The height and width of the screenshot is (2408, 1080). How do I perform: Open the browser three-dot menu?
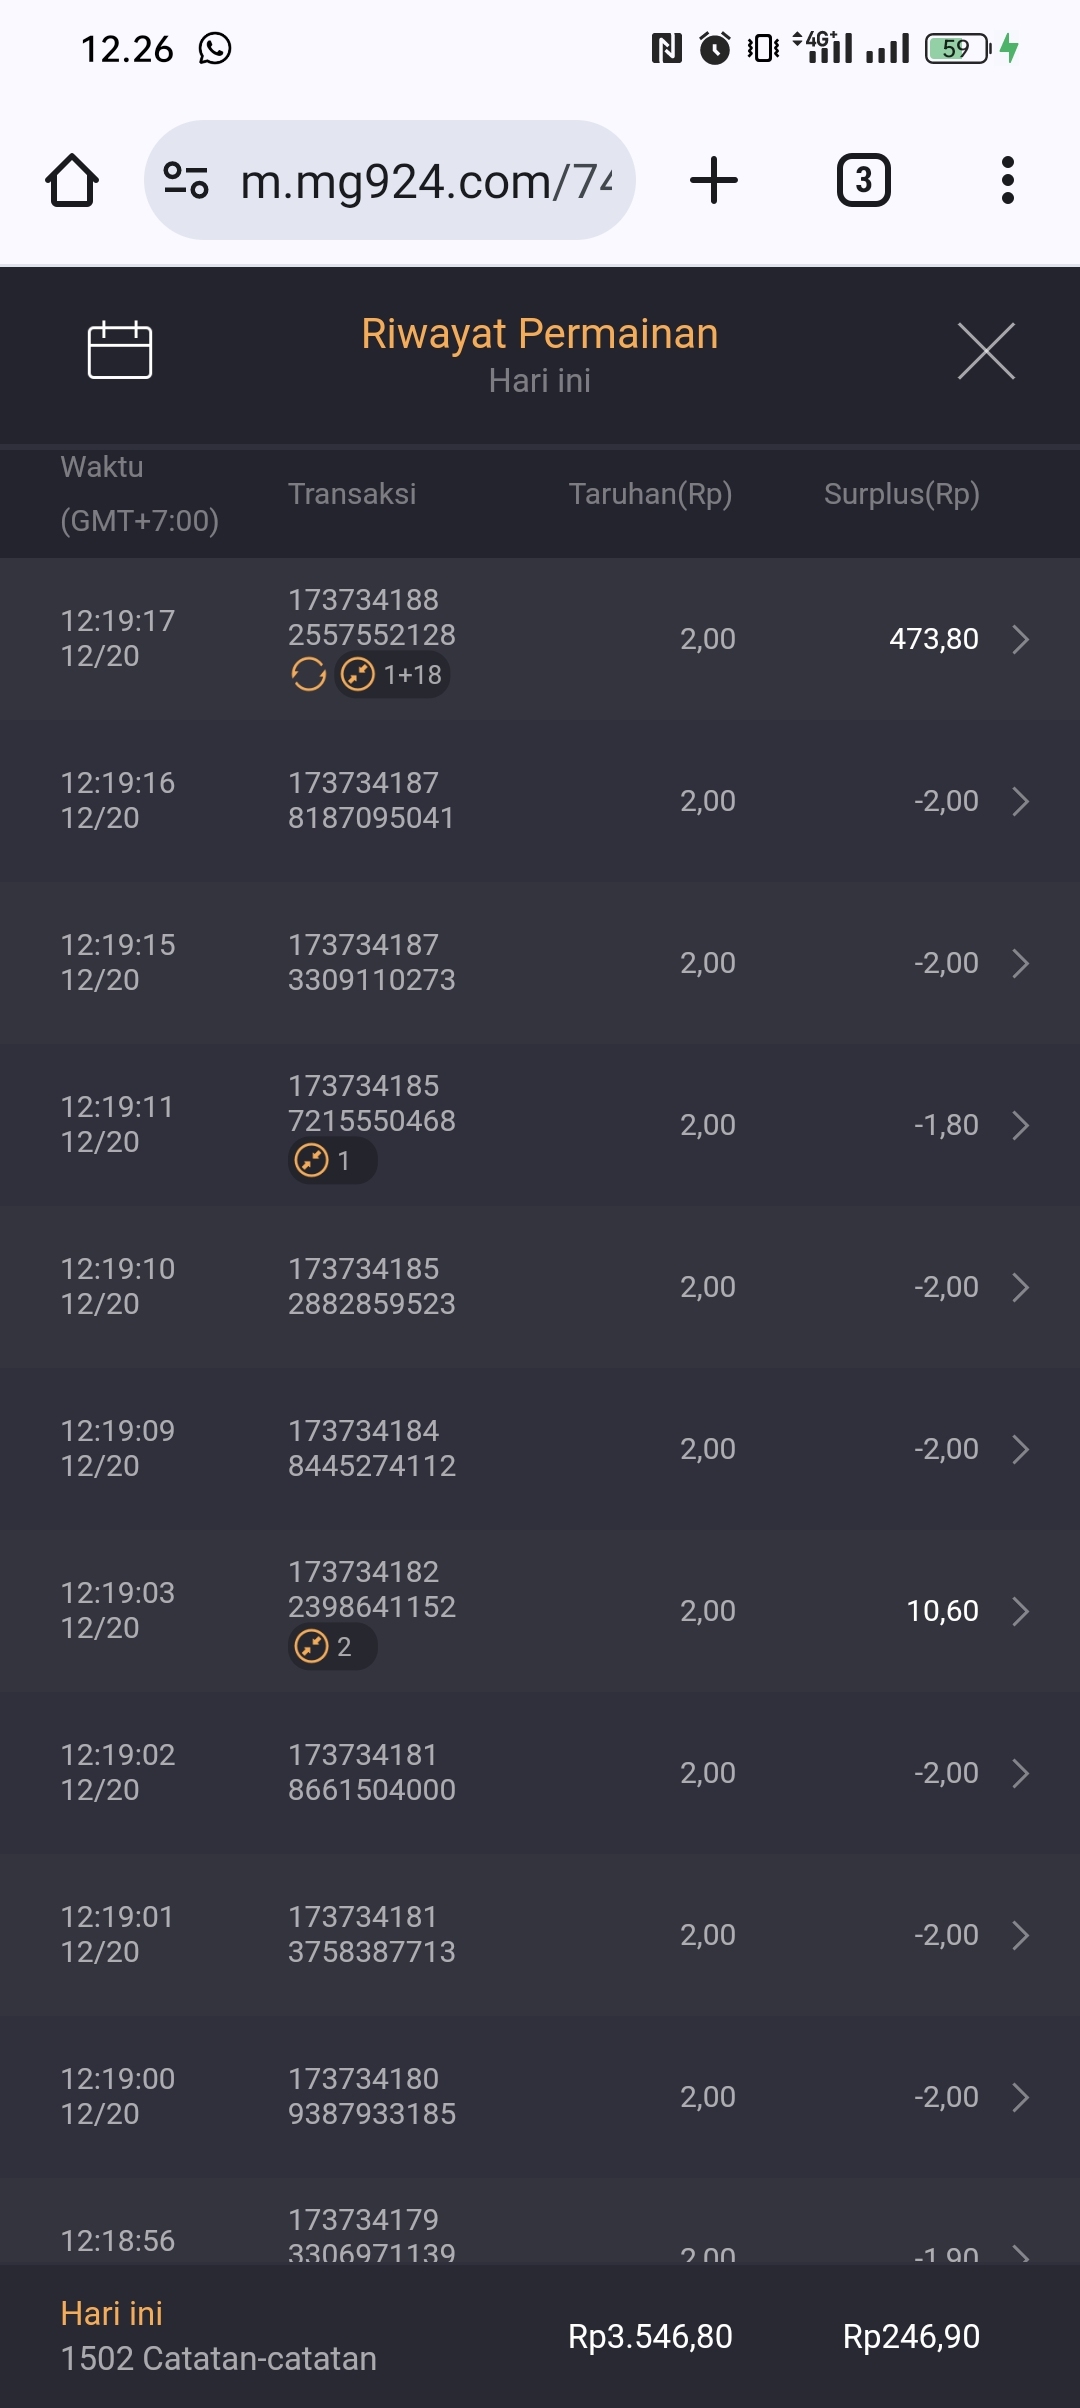click(x=1007, y=181)
